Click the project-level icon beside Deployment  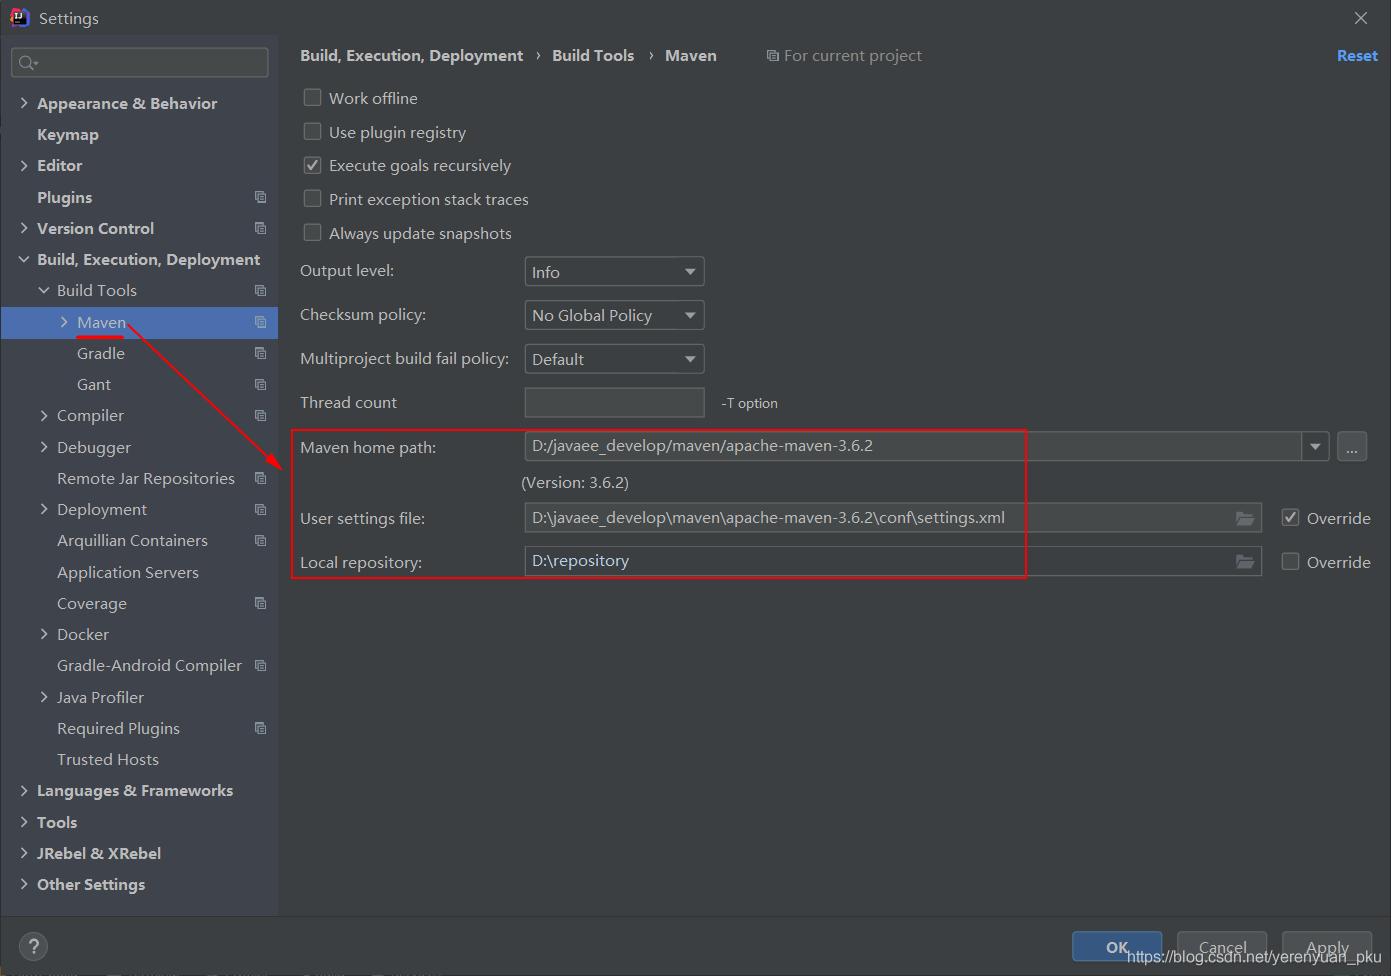click(260, 509)
